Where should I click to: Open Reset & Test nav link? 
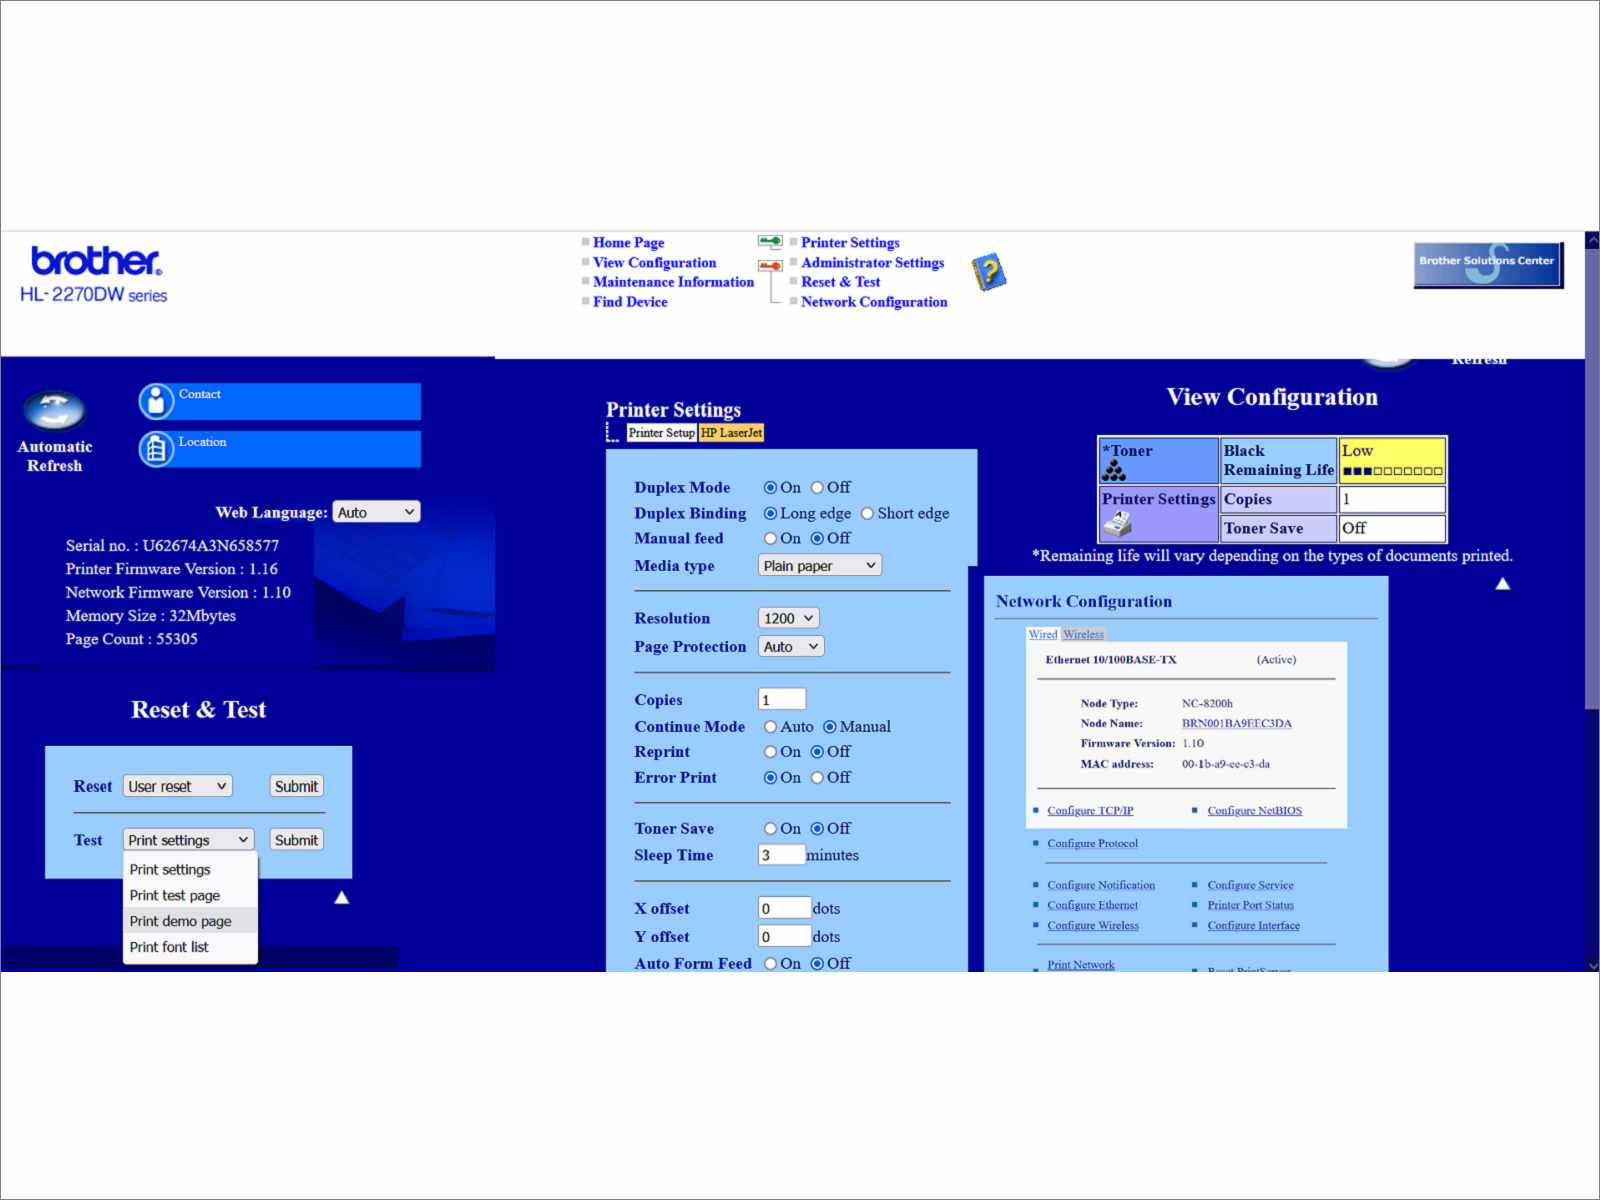pyautogui.click(x=840, y=282)
